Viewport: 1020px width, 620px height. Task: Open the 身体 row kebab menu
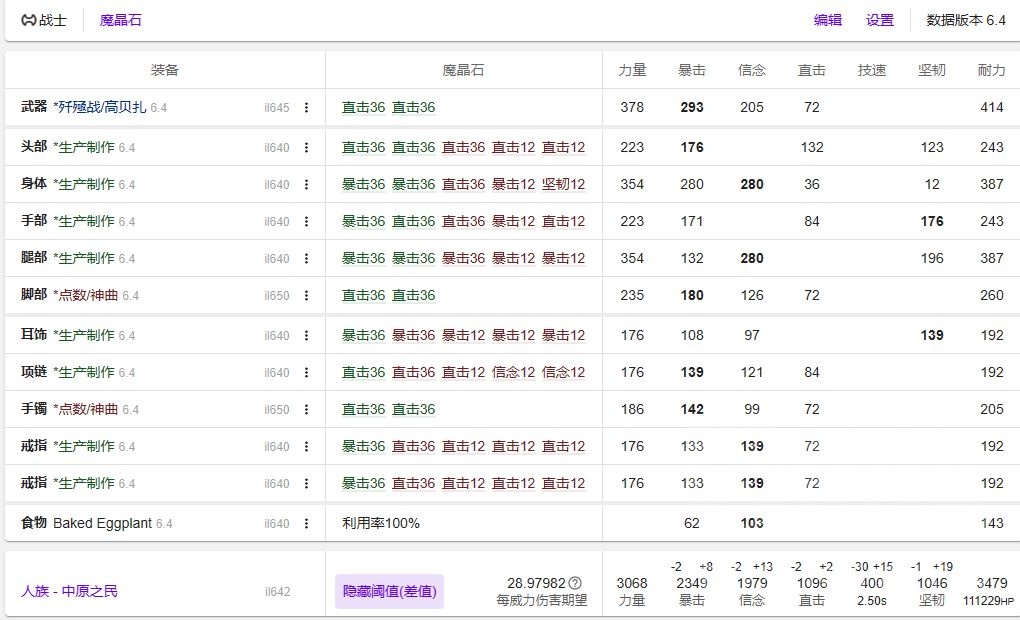click(x=307, y=184)
